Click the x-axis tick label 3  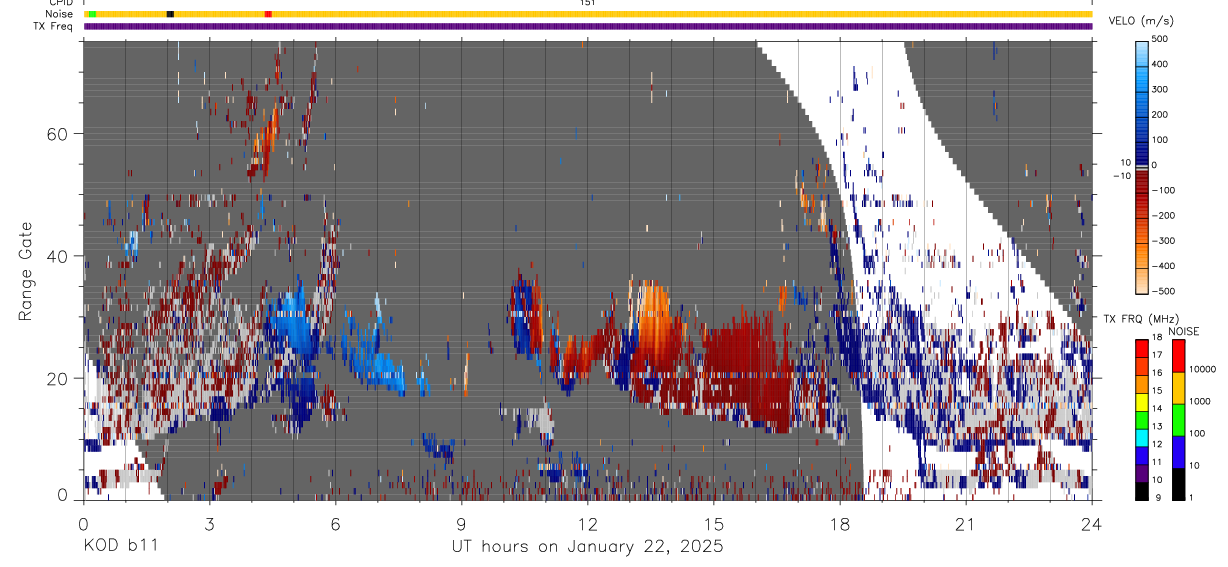tap(209, 524)
